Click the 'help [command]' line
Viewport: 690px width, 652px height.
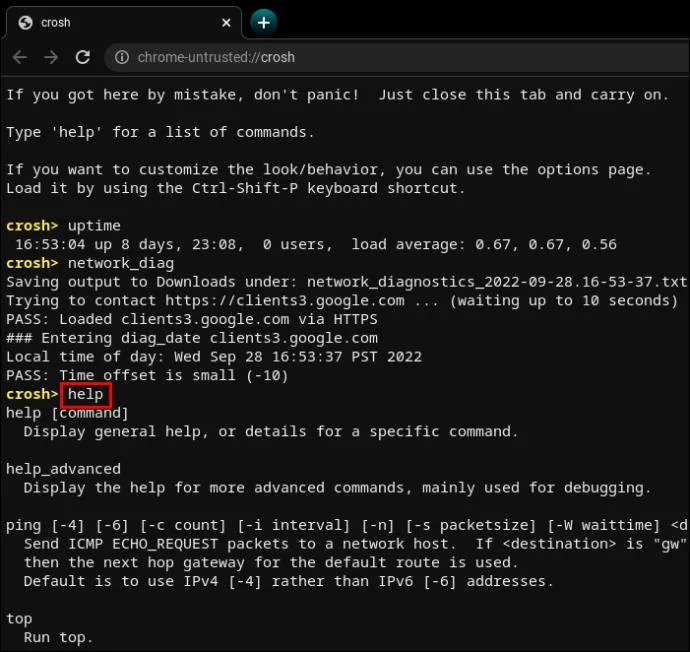(x=67, y=413)
